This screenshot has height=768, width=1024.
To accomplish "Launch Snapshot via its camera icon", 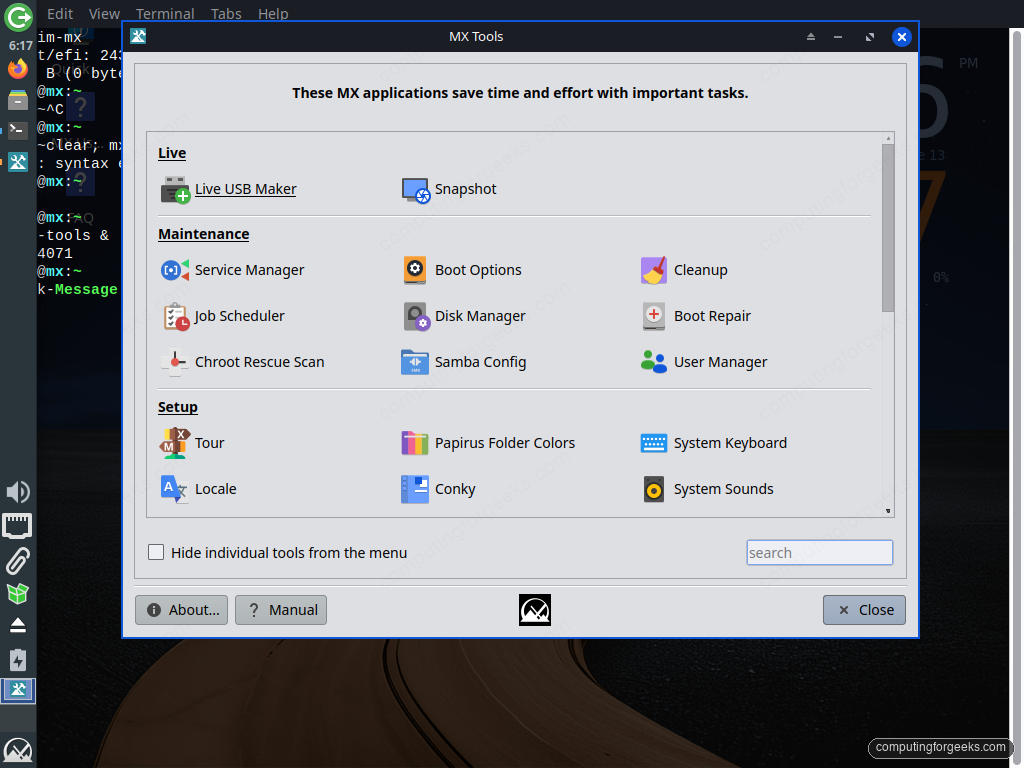I will point(415,189).
